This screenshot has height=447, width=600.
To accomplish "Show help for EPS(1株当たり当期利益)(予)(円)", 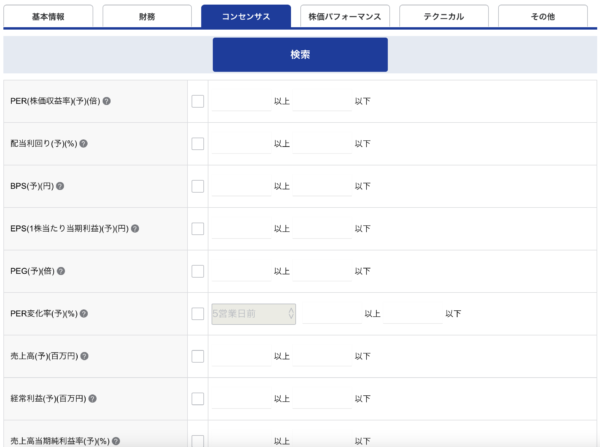I will tap(135, 229).
